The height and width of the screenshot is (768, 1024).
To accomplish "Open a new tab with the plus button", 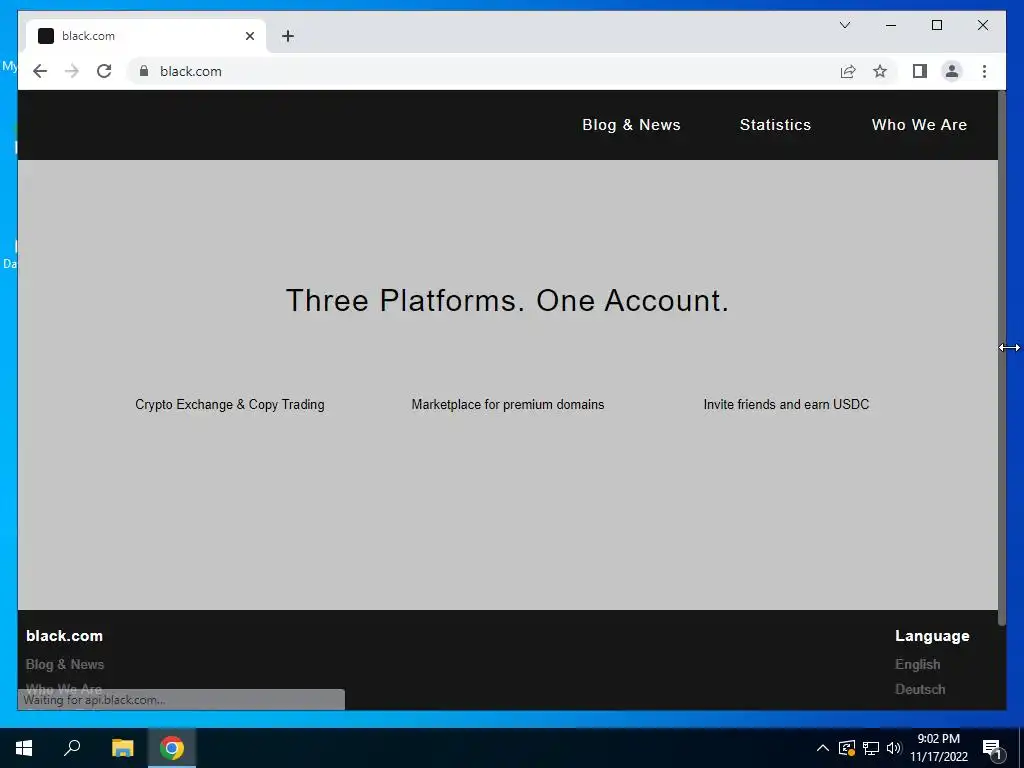I will click(288, 36).
